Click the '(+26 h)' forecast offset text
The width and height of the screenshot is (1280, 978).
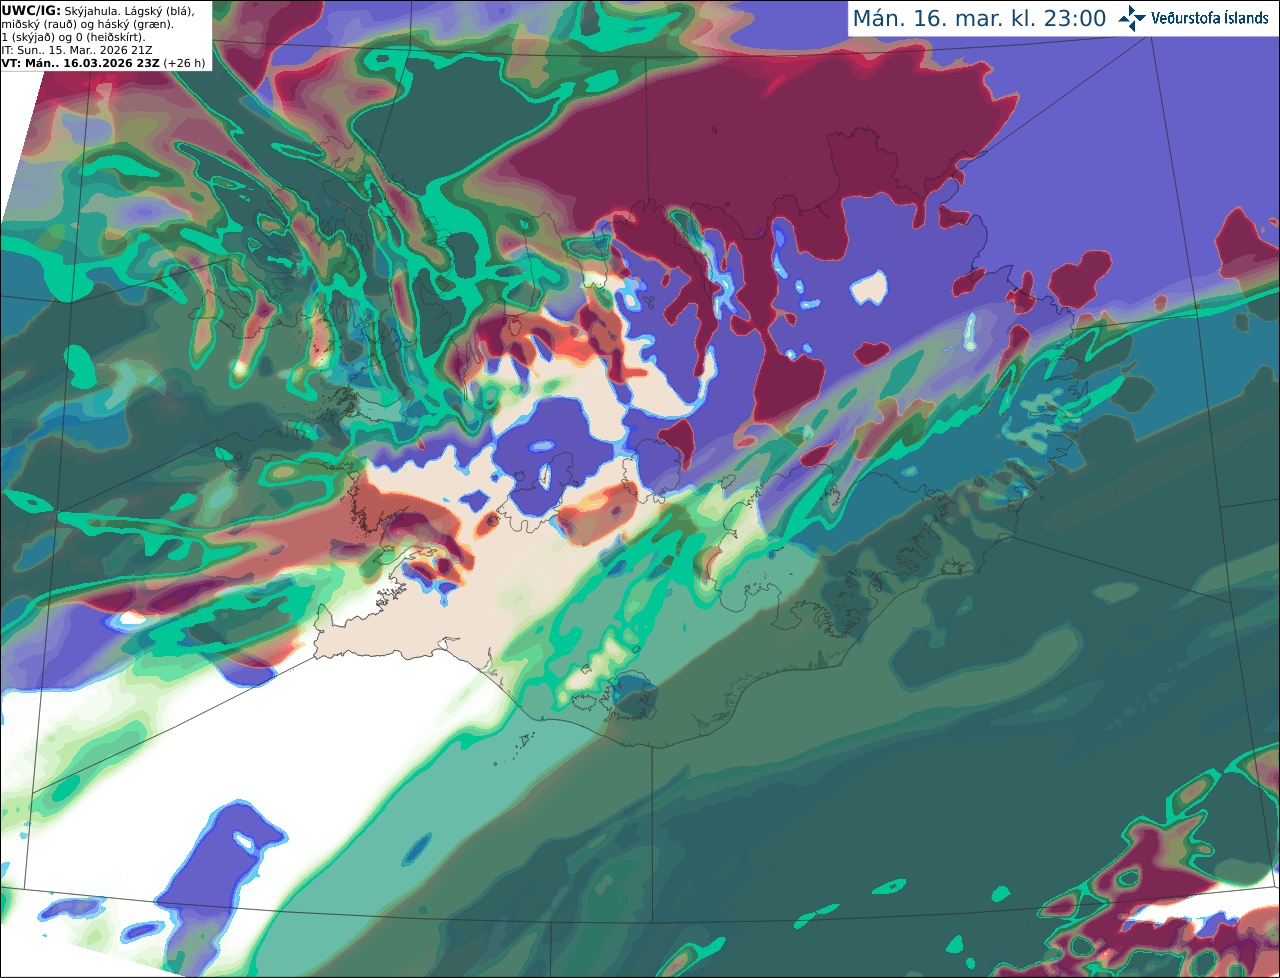[184, 63]
